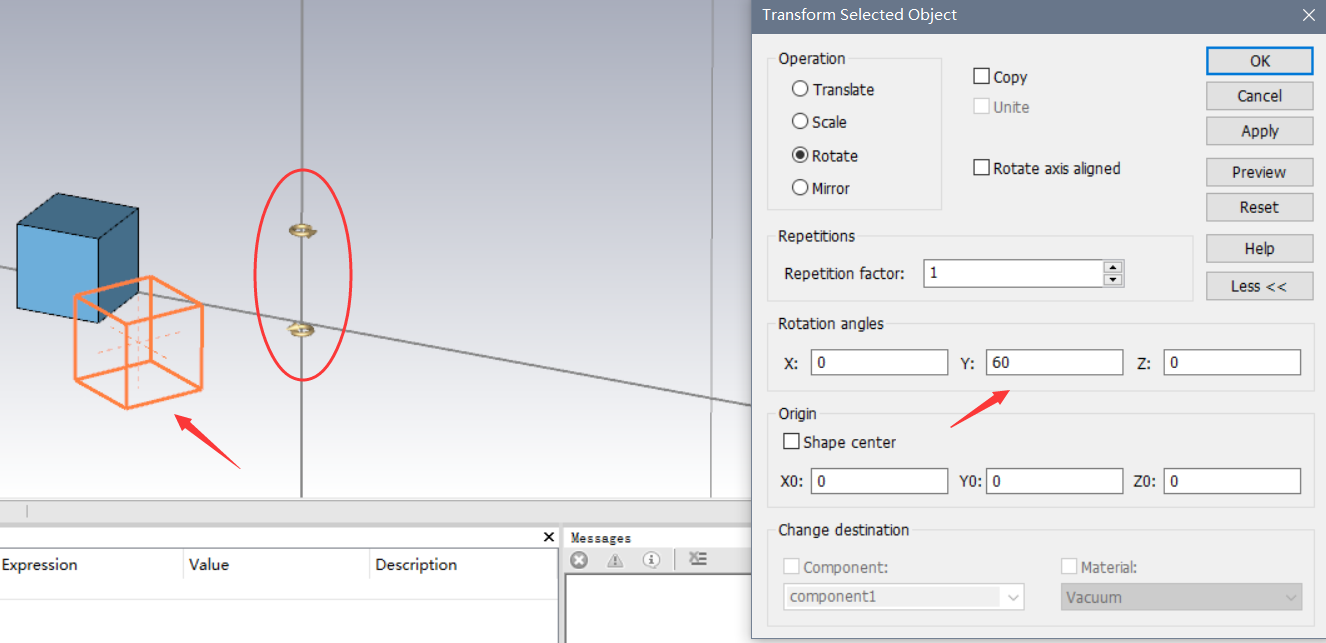Confirm the transform with OK

[x=1259, y=60]
